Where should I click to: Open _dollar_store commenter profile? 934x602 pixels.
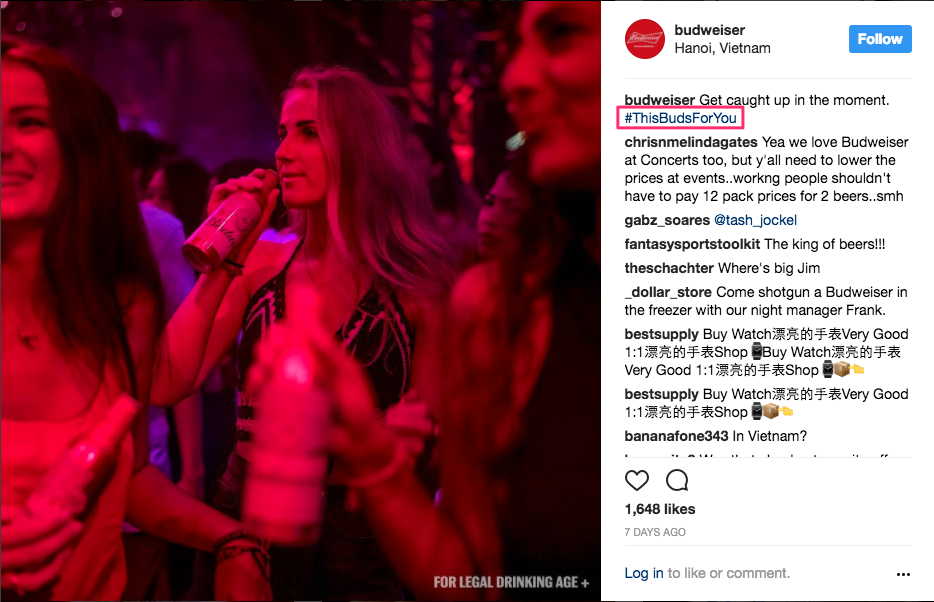(x=668, y=292)
